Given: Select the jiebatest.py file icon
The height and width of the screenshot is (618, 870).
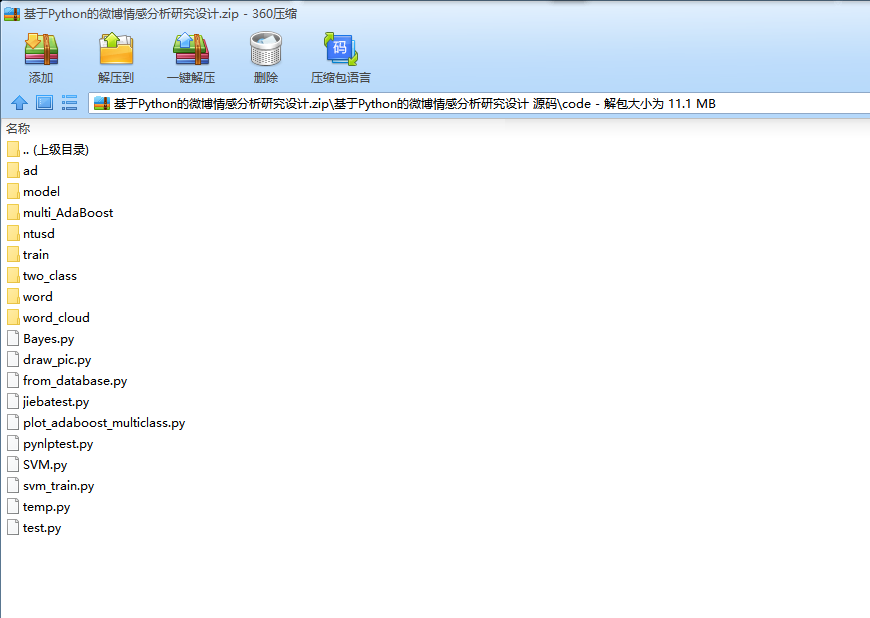Looking at the screenshot, I should tap(13, 402).
